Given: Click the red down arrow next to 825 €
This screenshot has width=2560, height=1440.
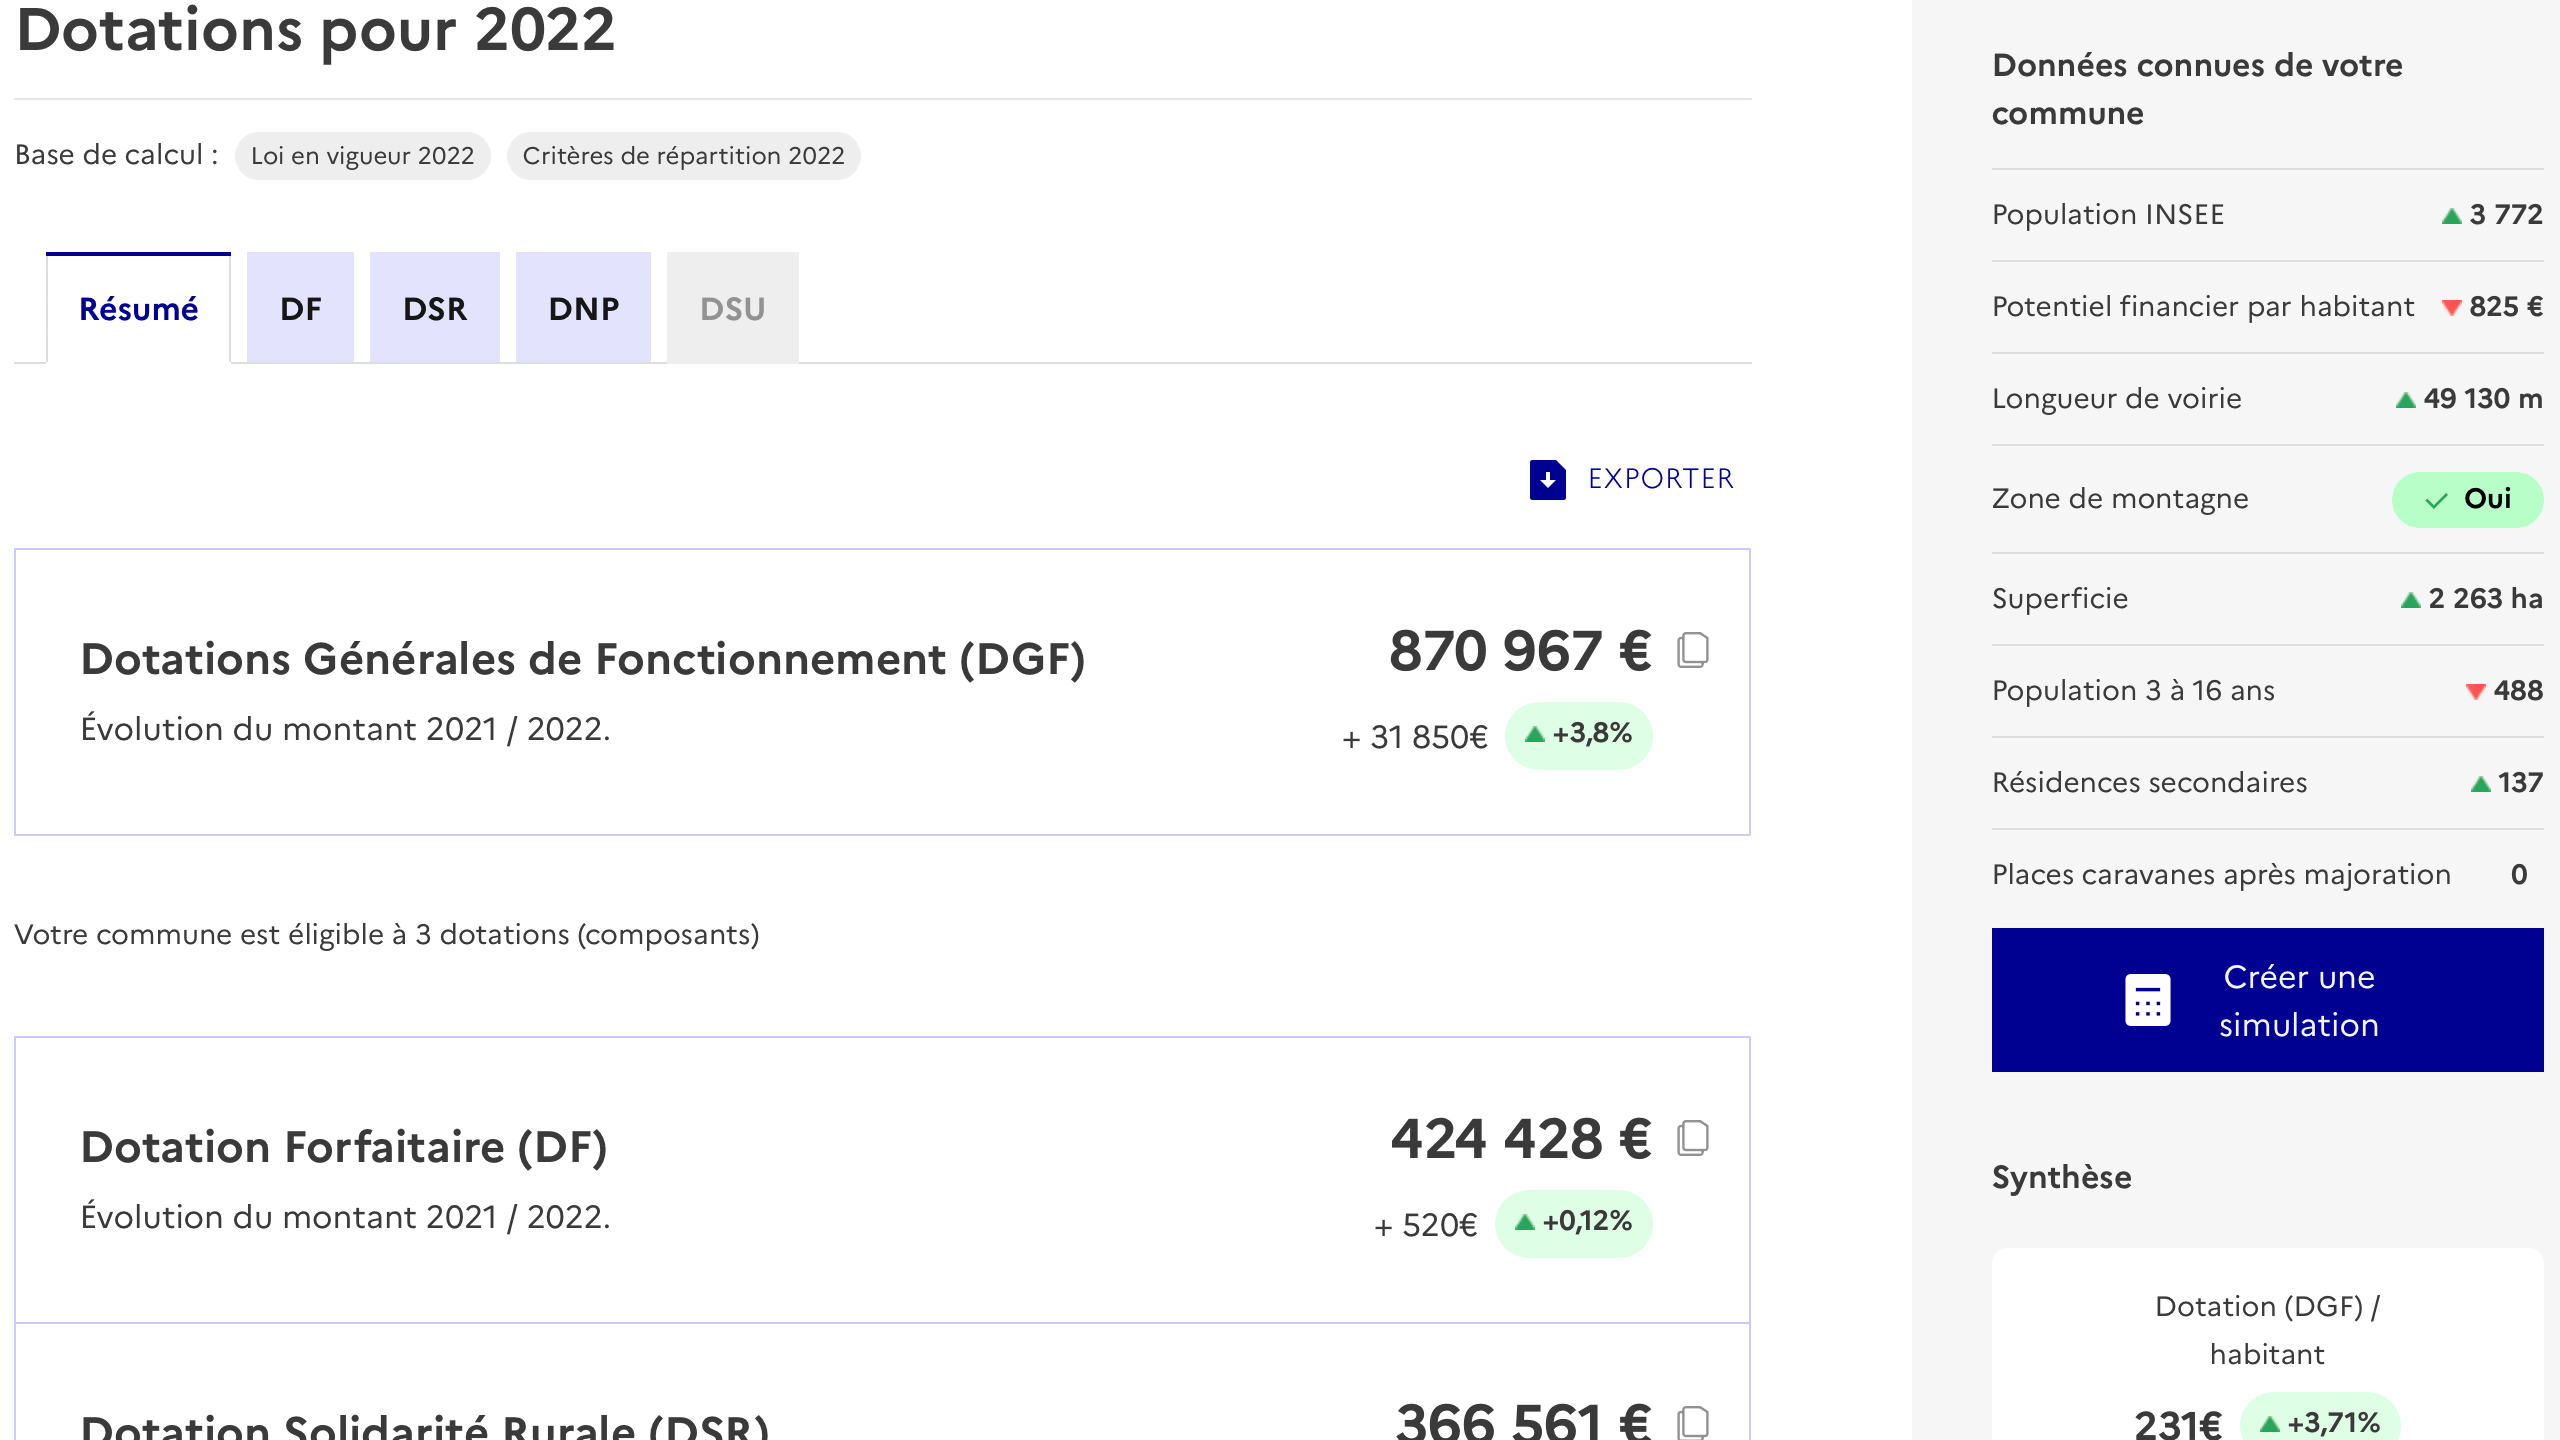Looking at the screenshot, I should pyautogui.click(x=2452, y=307).
